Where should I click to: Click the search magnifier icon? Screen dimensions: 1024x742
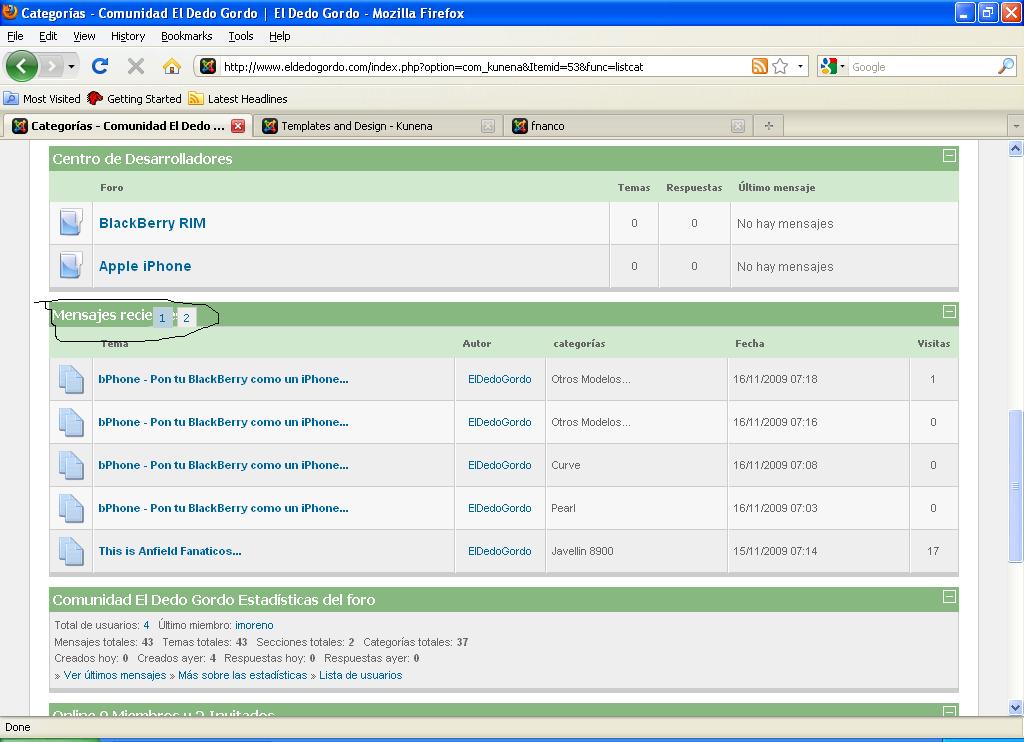tap(1005, 67)
